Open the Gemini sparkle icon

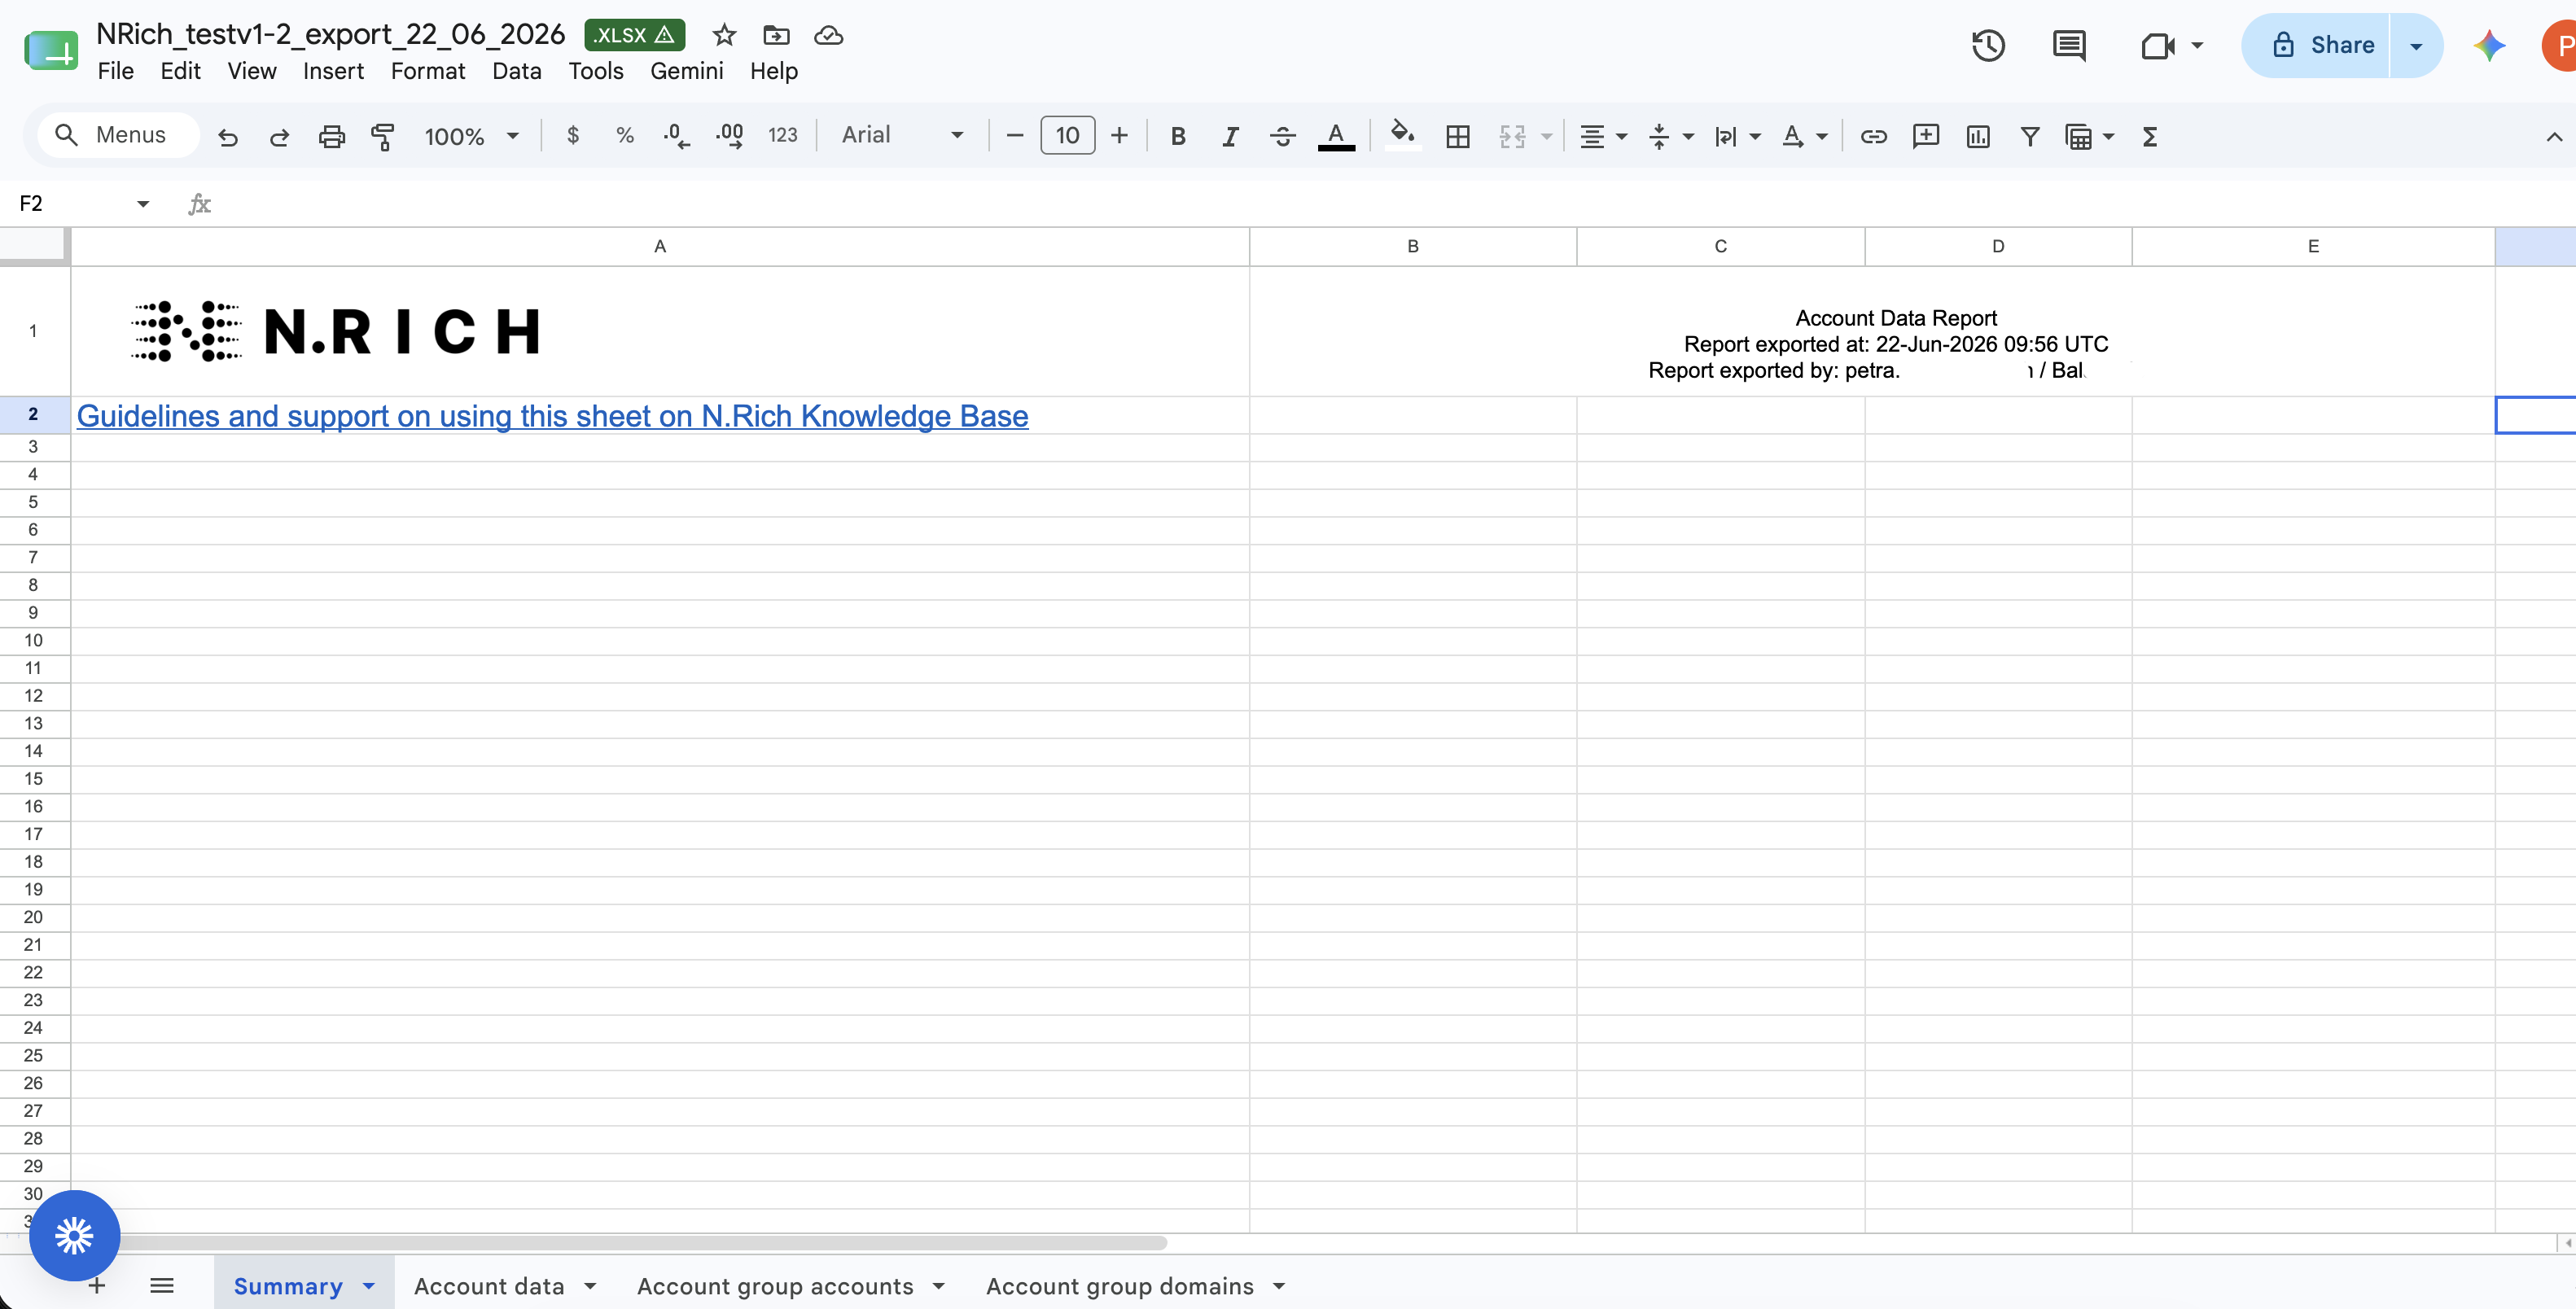[x=2489, y=45]
